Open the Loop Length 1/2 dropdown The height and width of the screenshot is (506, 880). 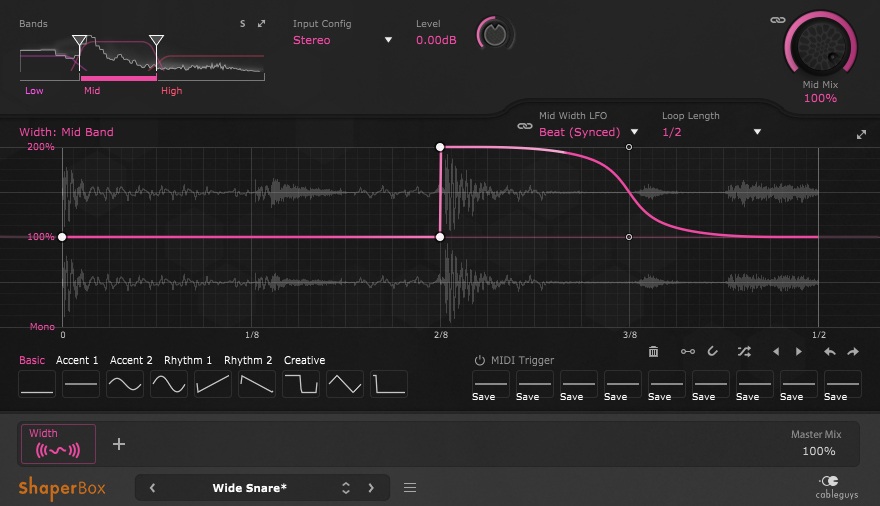pos(712,132)
